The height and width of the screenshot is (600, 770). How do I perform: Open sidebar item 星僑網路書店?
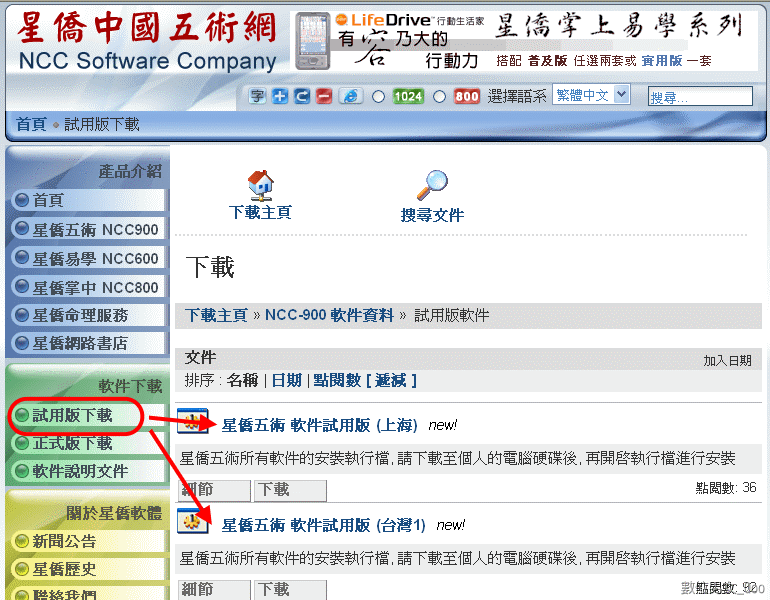tap(88, 343)
